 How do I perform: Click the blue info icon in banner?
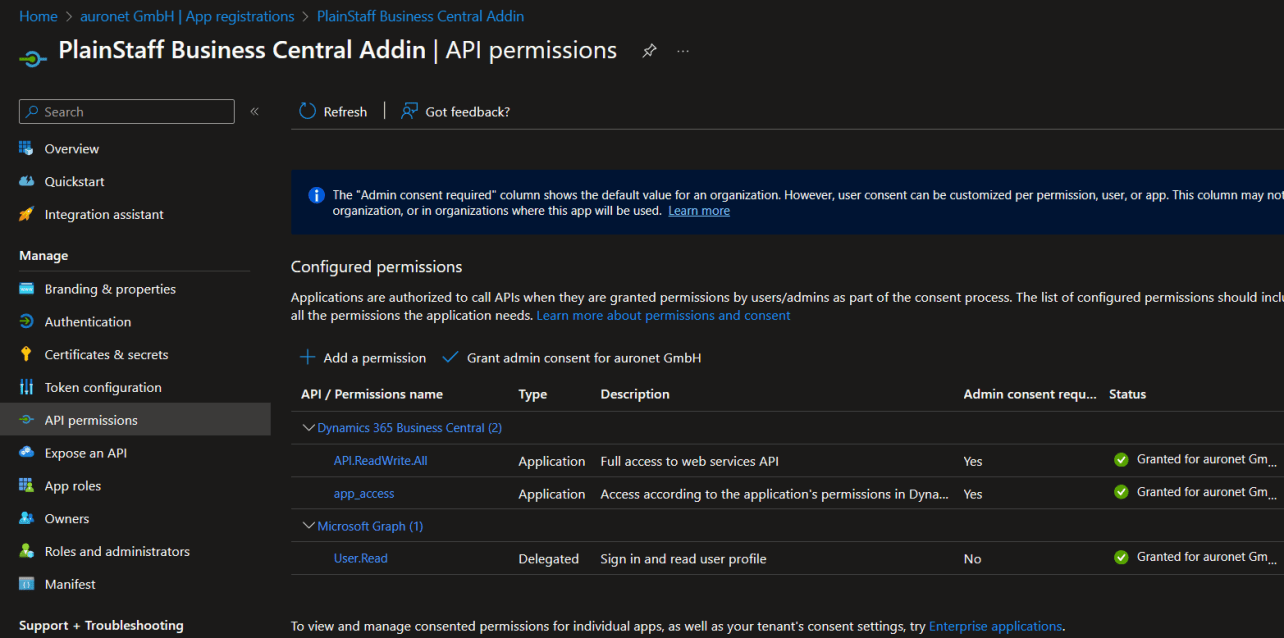(316, 195)
